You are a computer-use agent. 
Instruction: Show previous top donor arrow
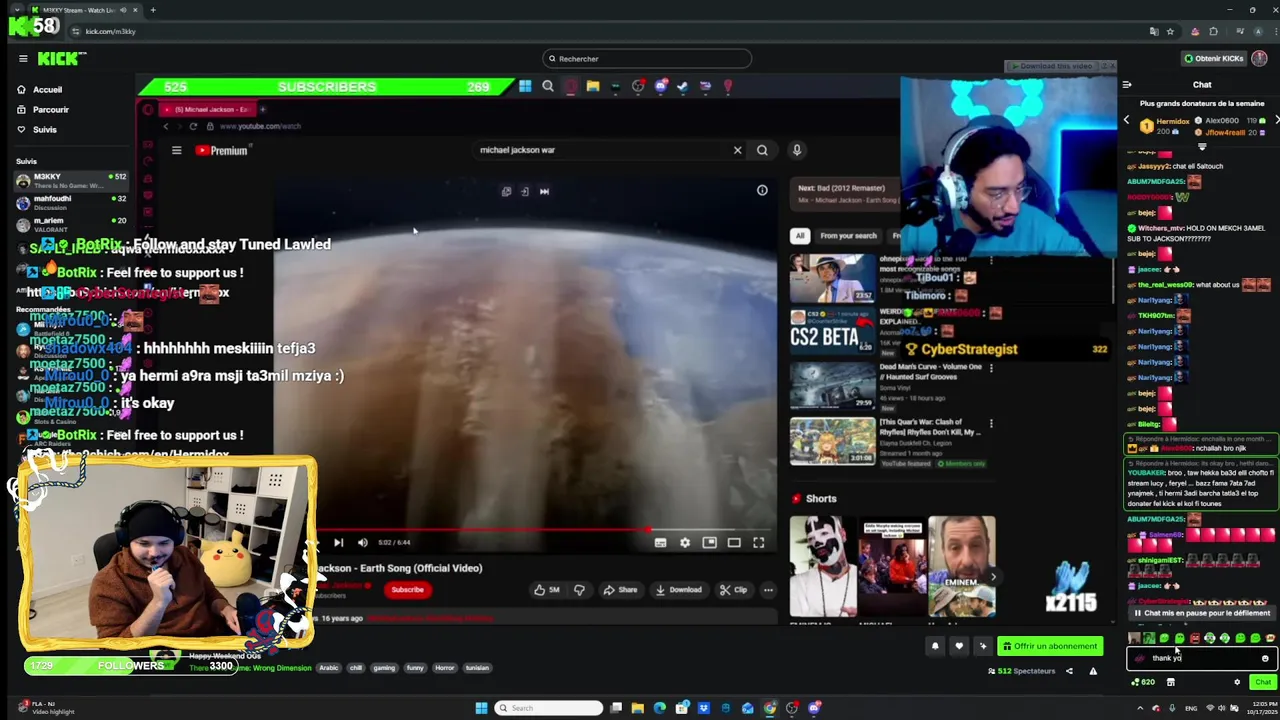1126,120
